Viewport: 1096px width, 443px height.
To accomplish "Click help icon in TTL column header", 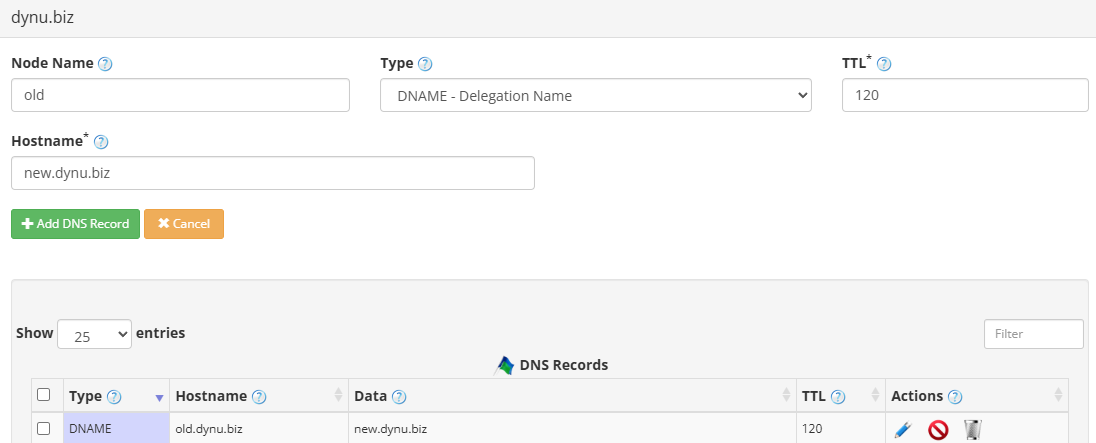I will (x=837, y=397).
